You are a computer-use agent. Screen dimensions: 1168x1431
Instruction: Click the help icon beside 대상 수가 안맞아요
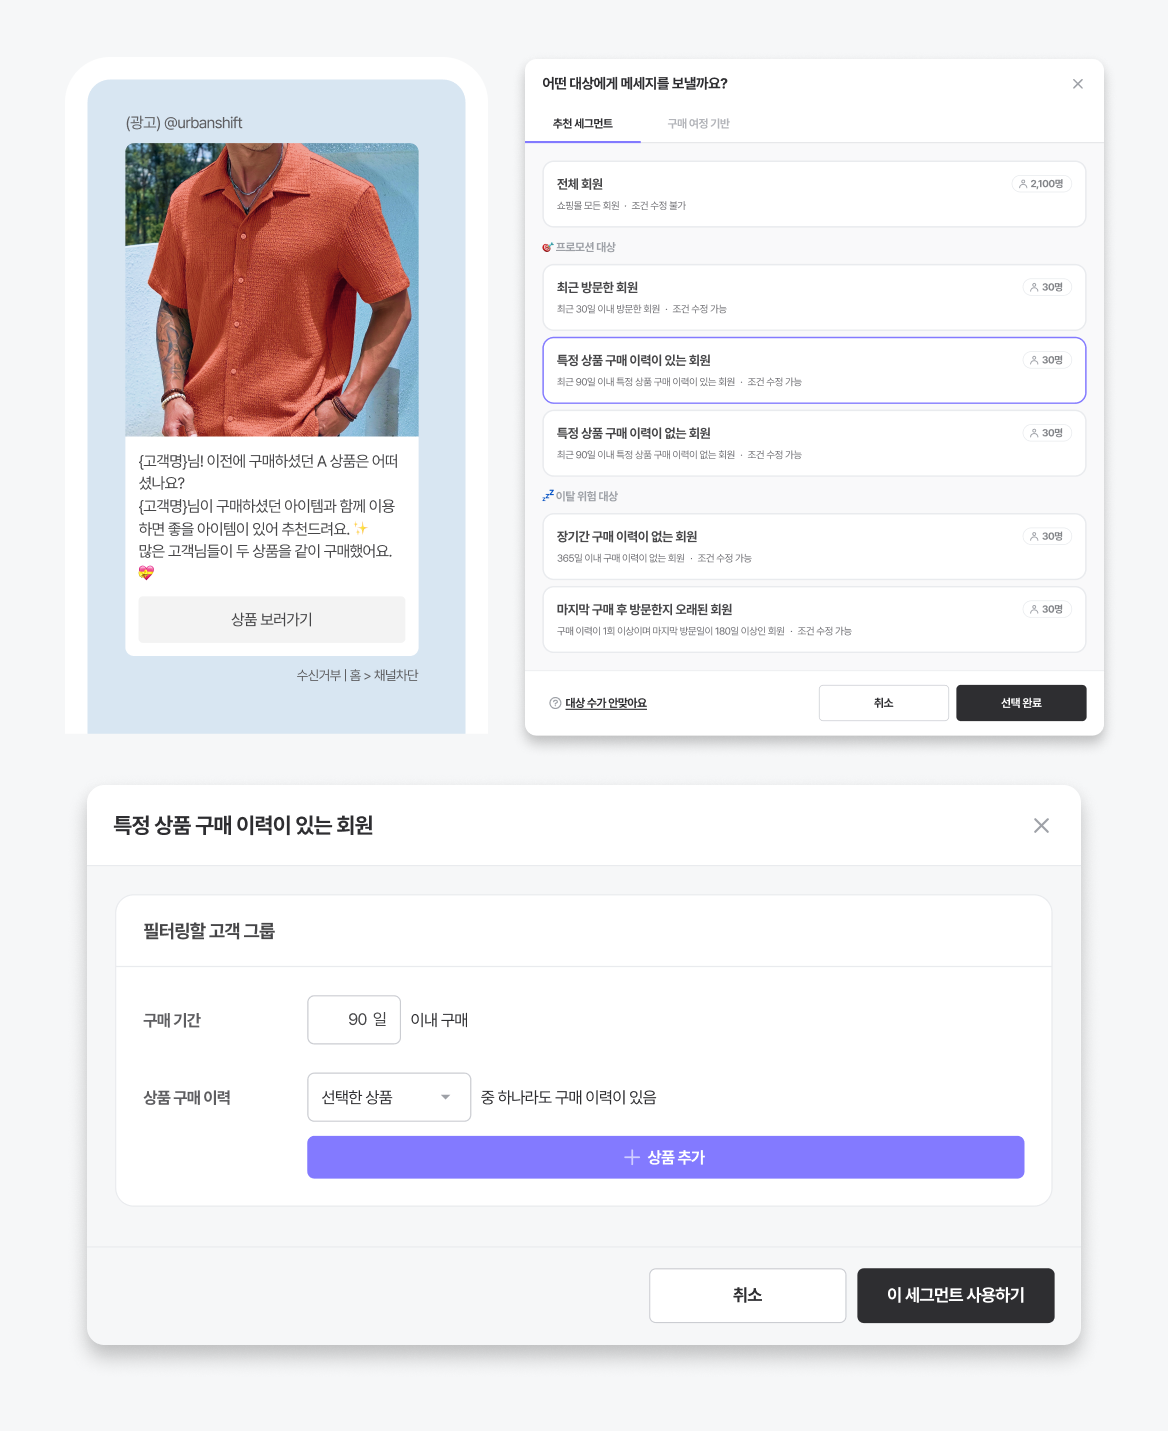555,703
